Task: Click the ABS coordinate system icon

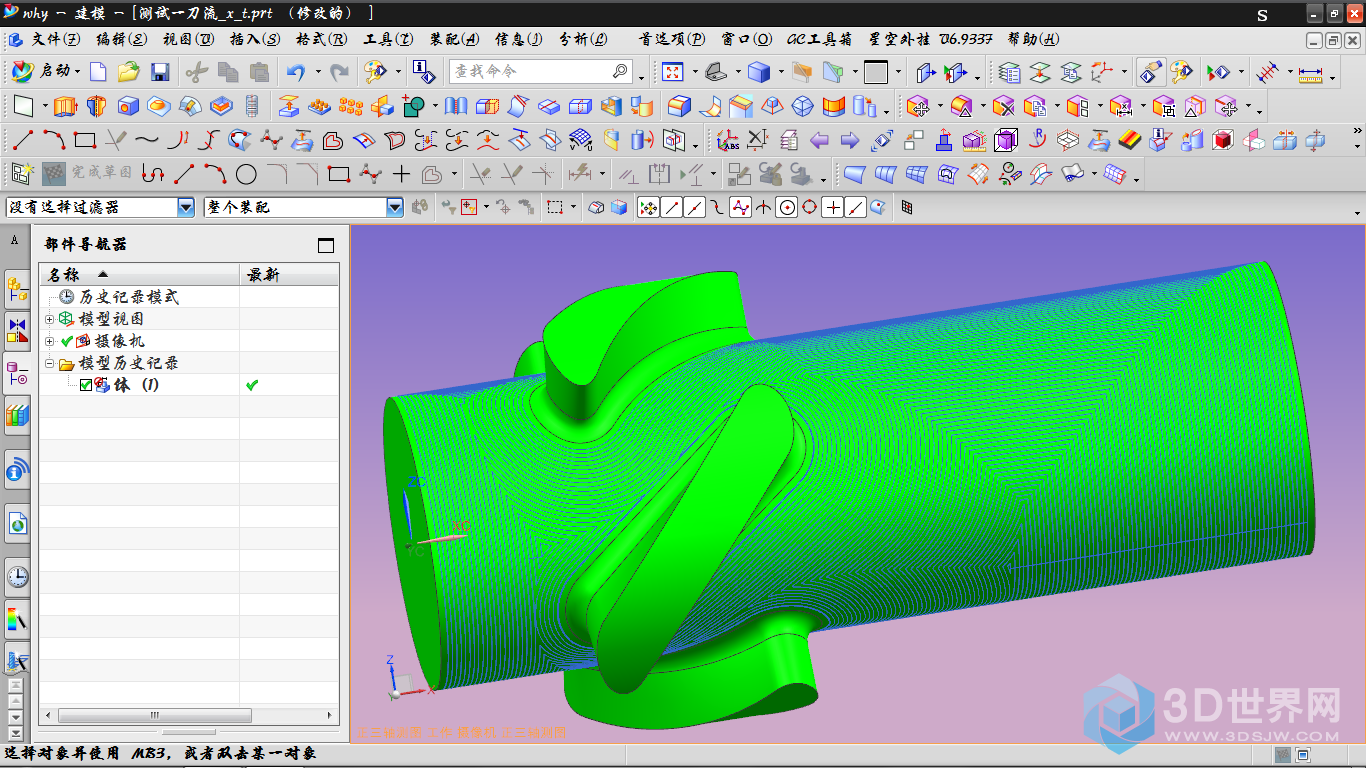Action: (727, 140)
